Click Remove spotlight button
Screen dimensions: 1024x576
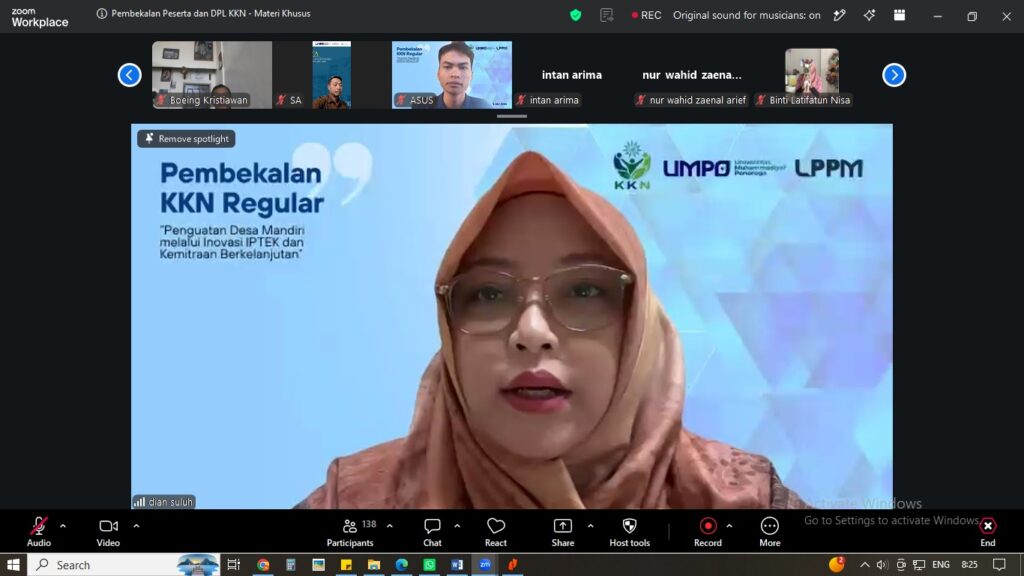click(187, 138)
